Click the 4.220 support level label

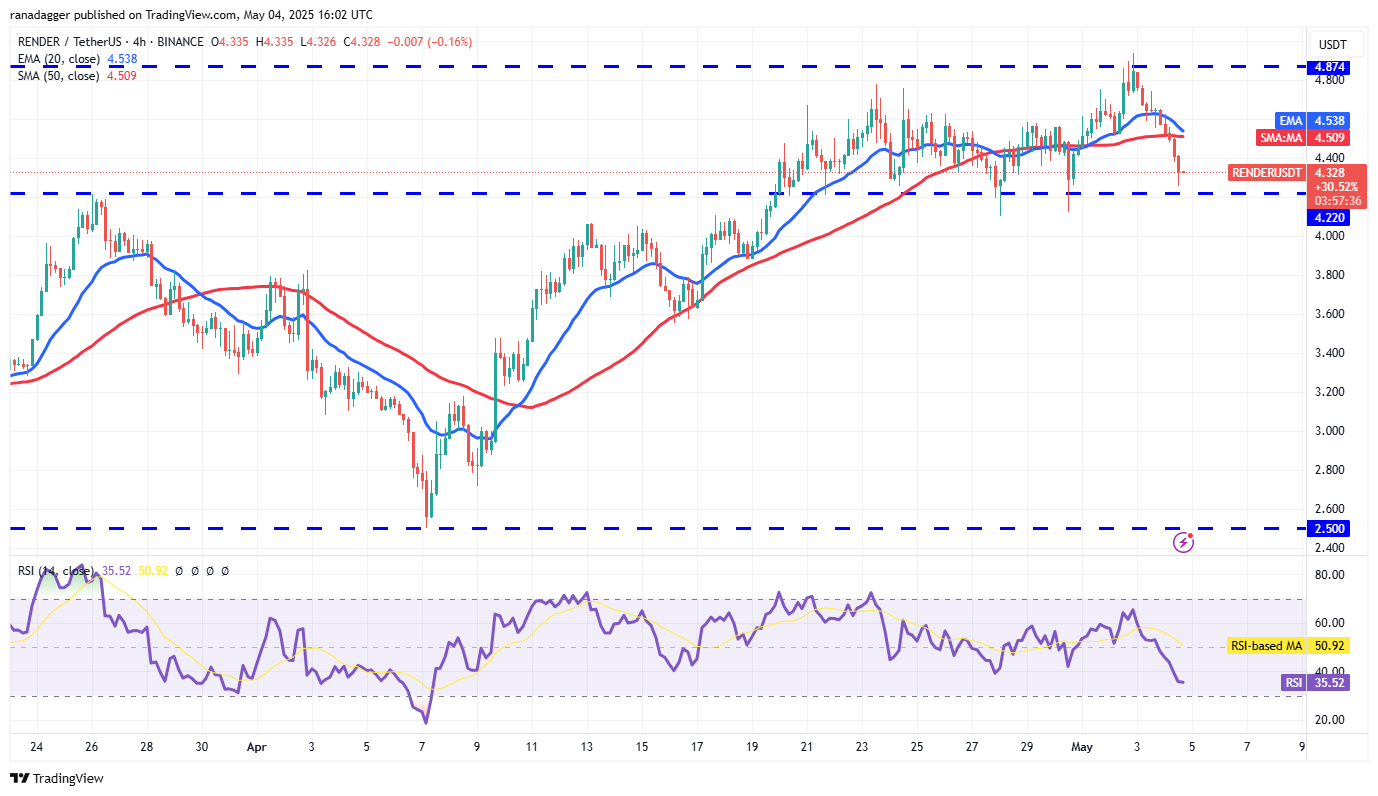point(1327,217)
